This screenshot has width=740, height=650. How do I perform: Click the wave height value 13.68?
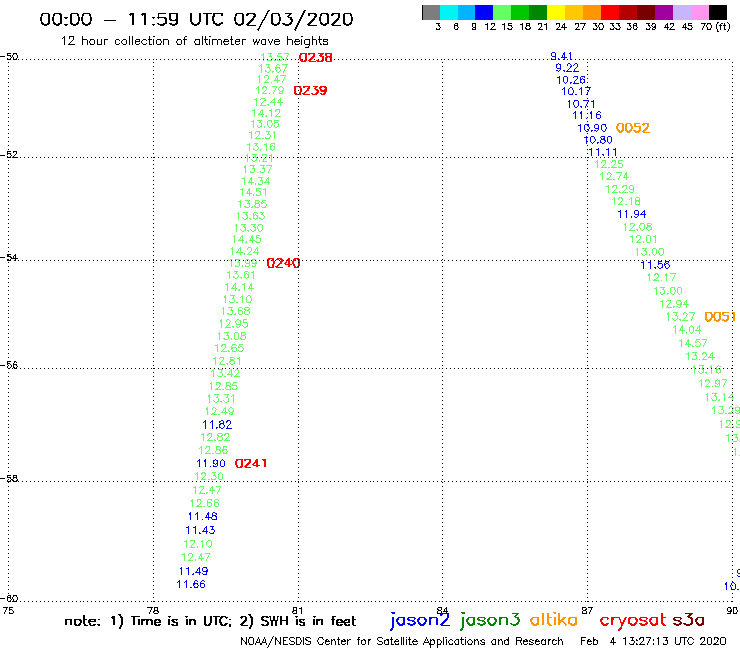coord(235,312)
